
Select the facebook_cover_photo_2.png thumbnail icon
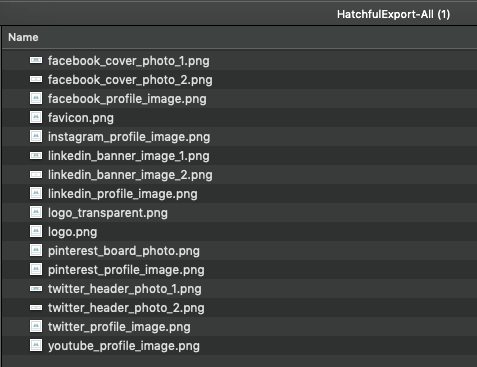click(36, 79)
